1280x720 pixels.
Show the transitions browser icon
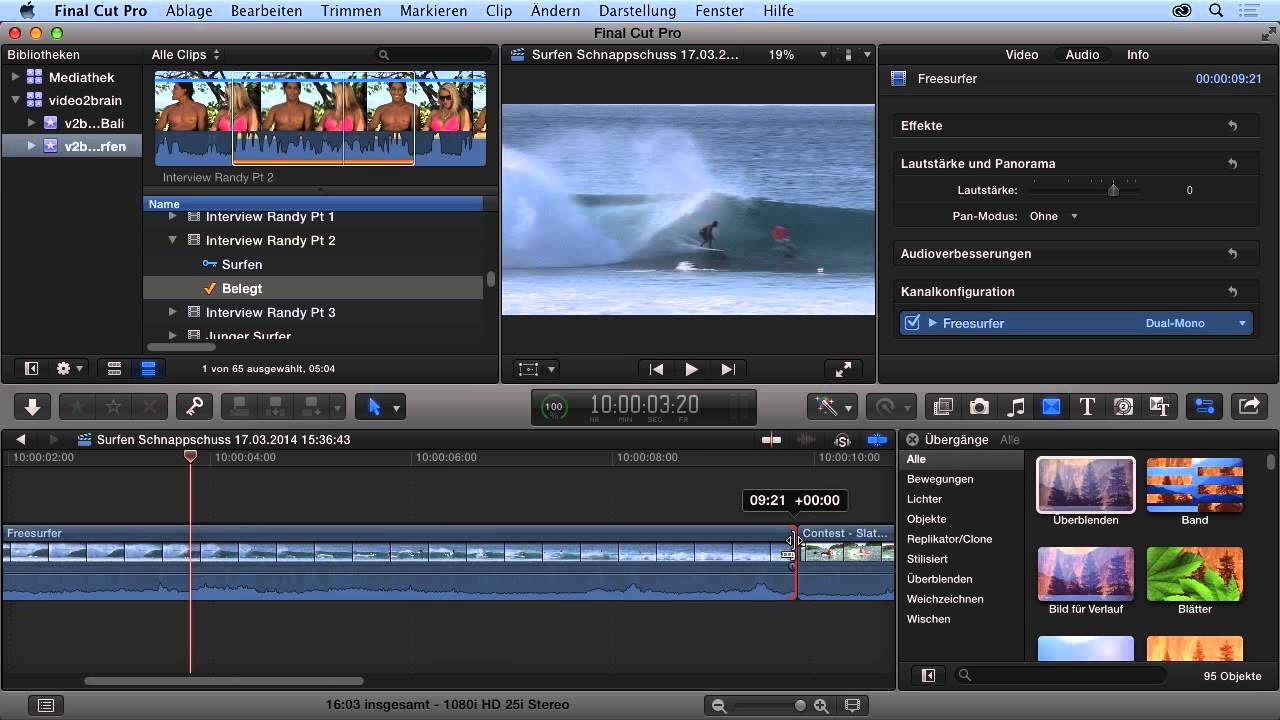pyautogui.click(x=1051, y=407)
